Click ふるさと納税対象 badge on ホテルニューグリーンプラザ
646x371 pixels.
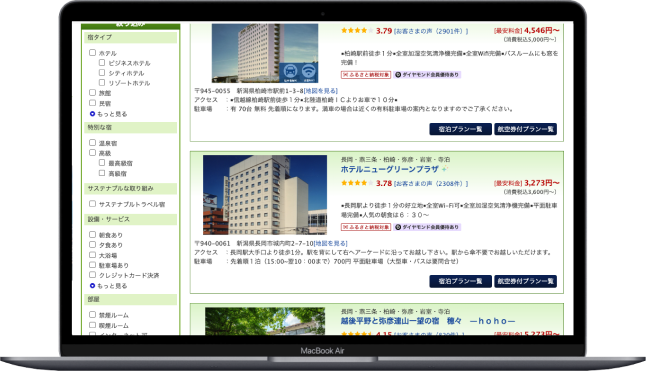click(x=366, y=227)
